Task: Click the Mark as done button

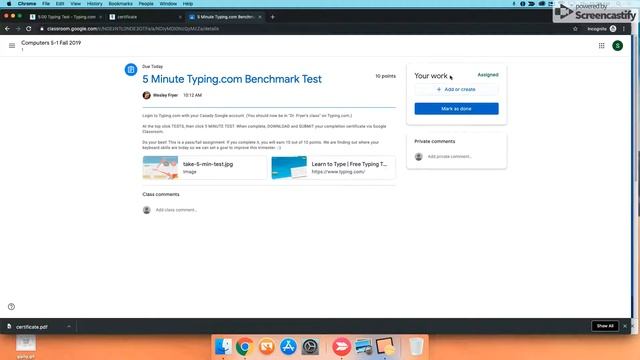Action: (x=456, y=109)
